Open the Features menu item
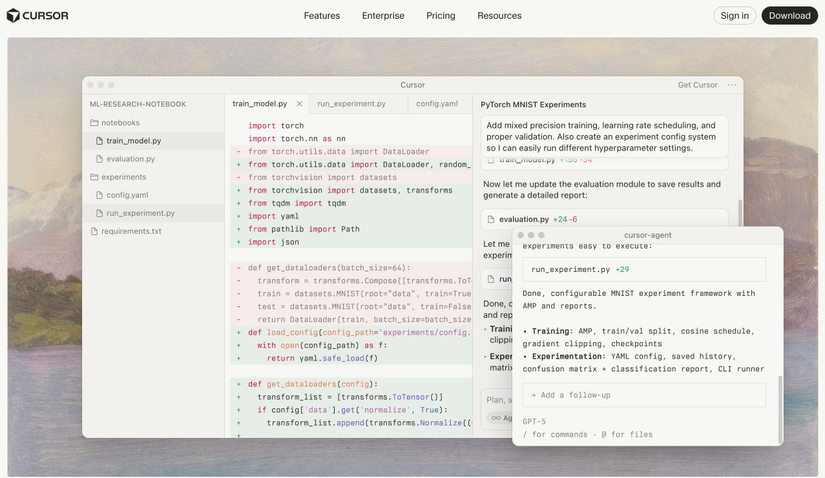Image resolution: width=825 pixels, height=478 pixels. click(322, 16)
